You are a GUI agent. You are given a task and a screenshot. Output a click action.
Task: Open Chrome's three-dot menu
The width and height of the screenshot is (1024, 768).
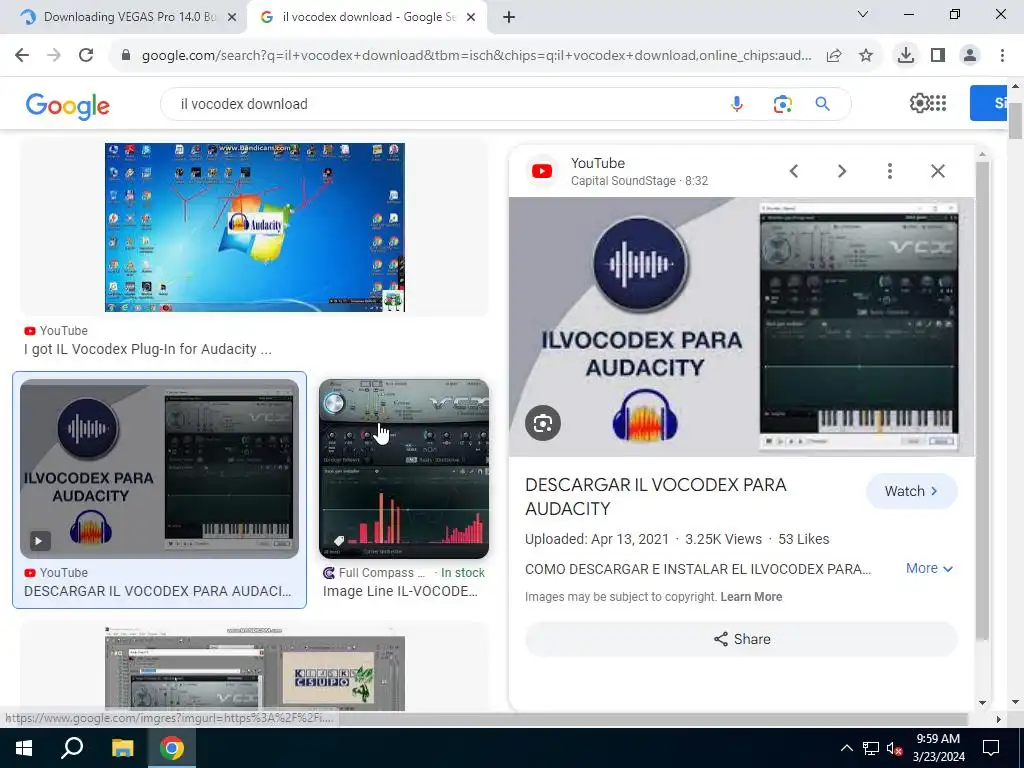coord(1002,56)
